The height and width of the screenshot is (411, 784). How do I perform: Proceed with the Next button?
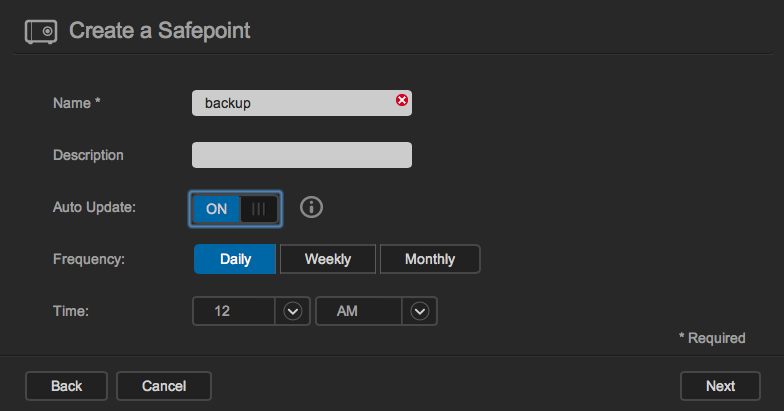click(x=720, y=386)
